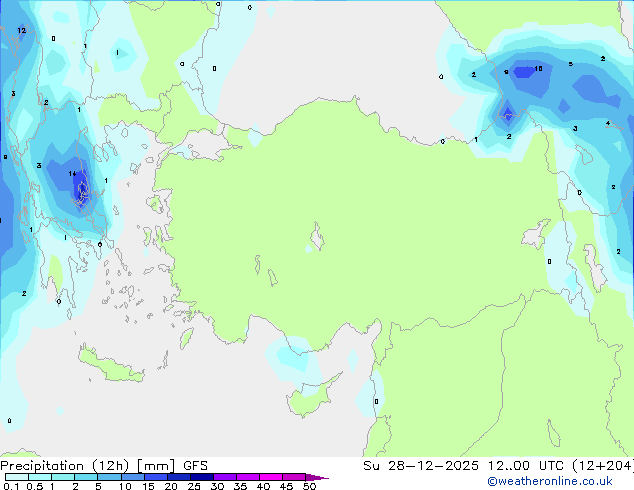Click the 0.5–1 mm legend color box
The width and height of the screenshot is (634, 490).
click(40, 477)
